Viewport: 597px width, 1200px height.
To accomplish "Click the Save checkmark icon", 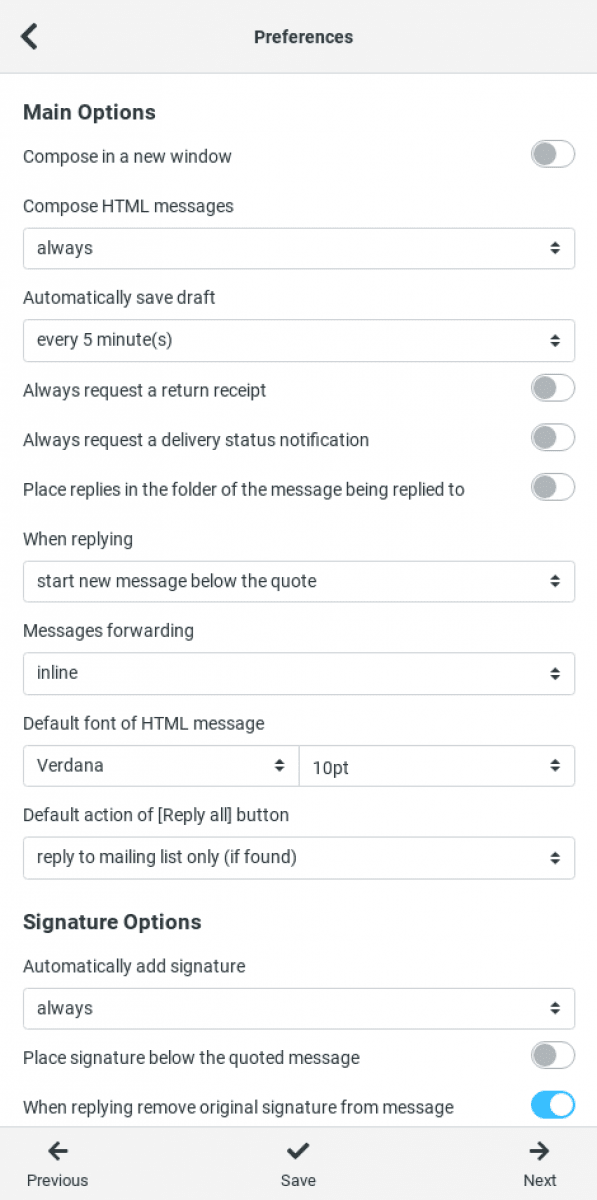I will point(298,1150).
